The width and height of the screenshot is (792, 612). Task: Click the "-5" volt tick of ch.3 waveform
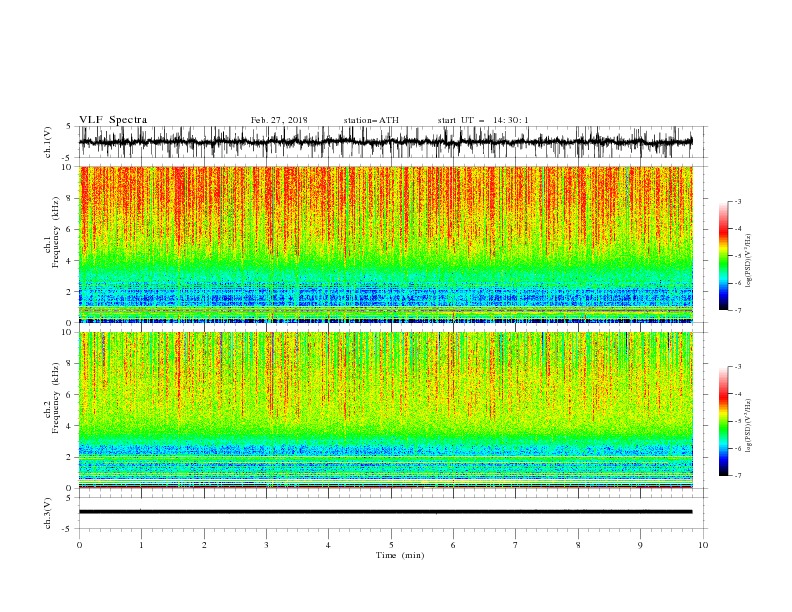tap(68, 529)
